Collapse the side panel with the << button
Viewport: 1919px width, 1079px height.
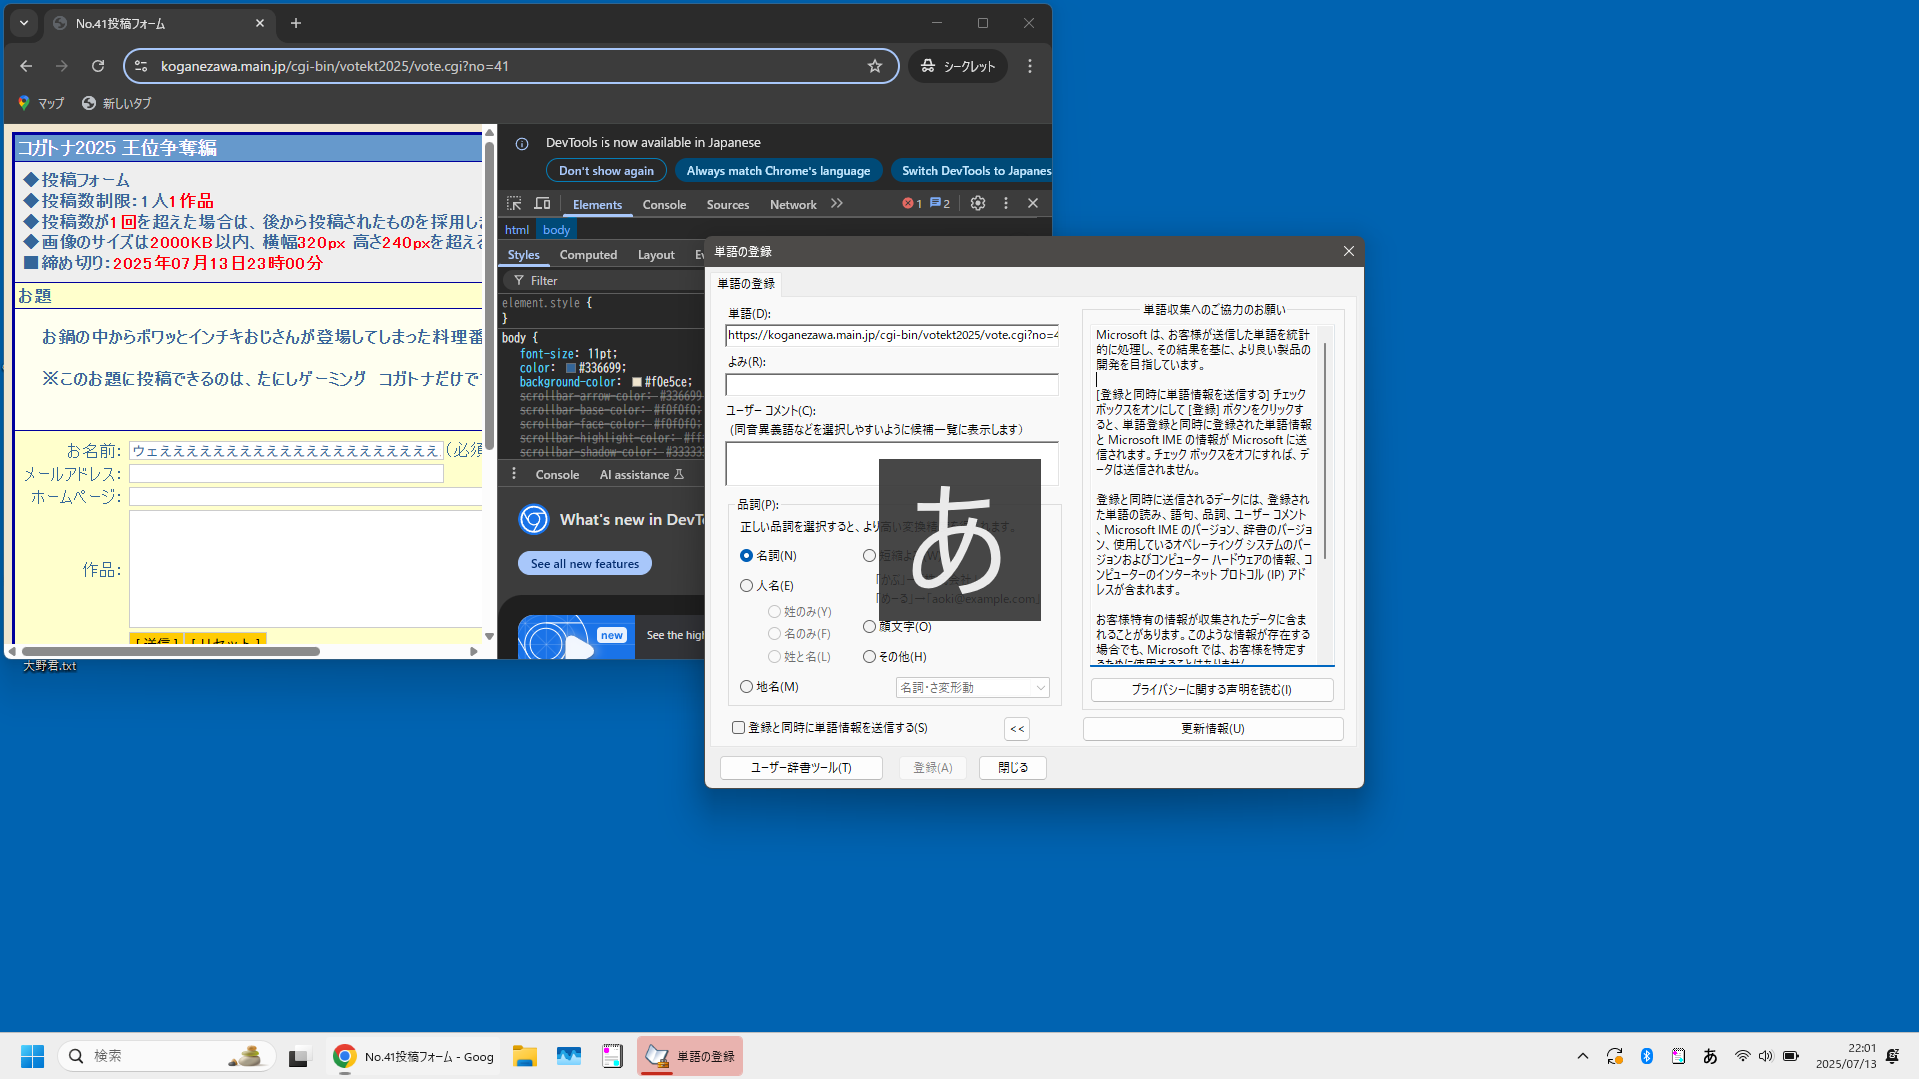pyautogui.click(x=1016, y=729)
